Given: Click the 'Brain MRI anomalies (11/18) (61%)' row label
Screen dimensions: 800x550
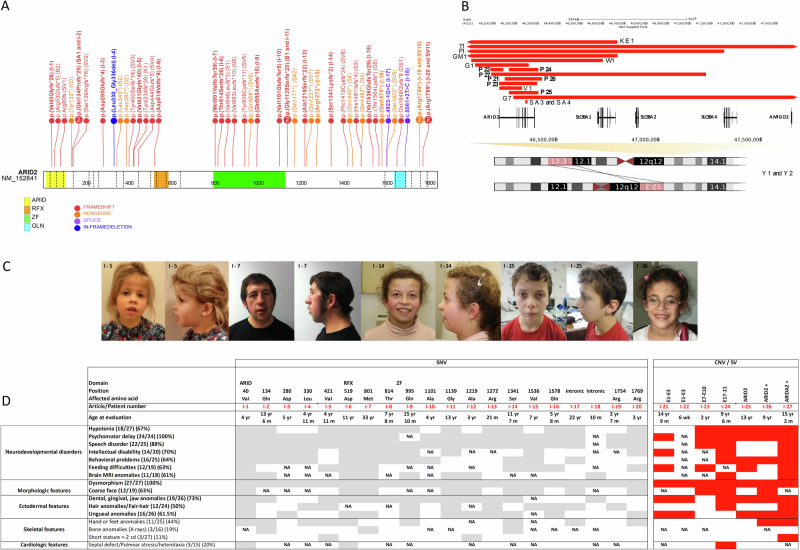Looking at the screenshot, I should [x=132, y=475].
